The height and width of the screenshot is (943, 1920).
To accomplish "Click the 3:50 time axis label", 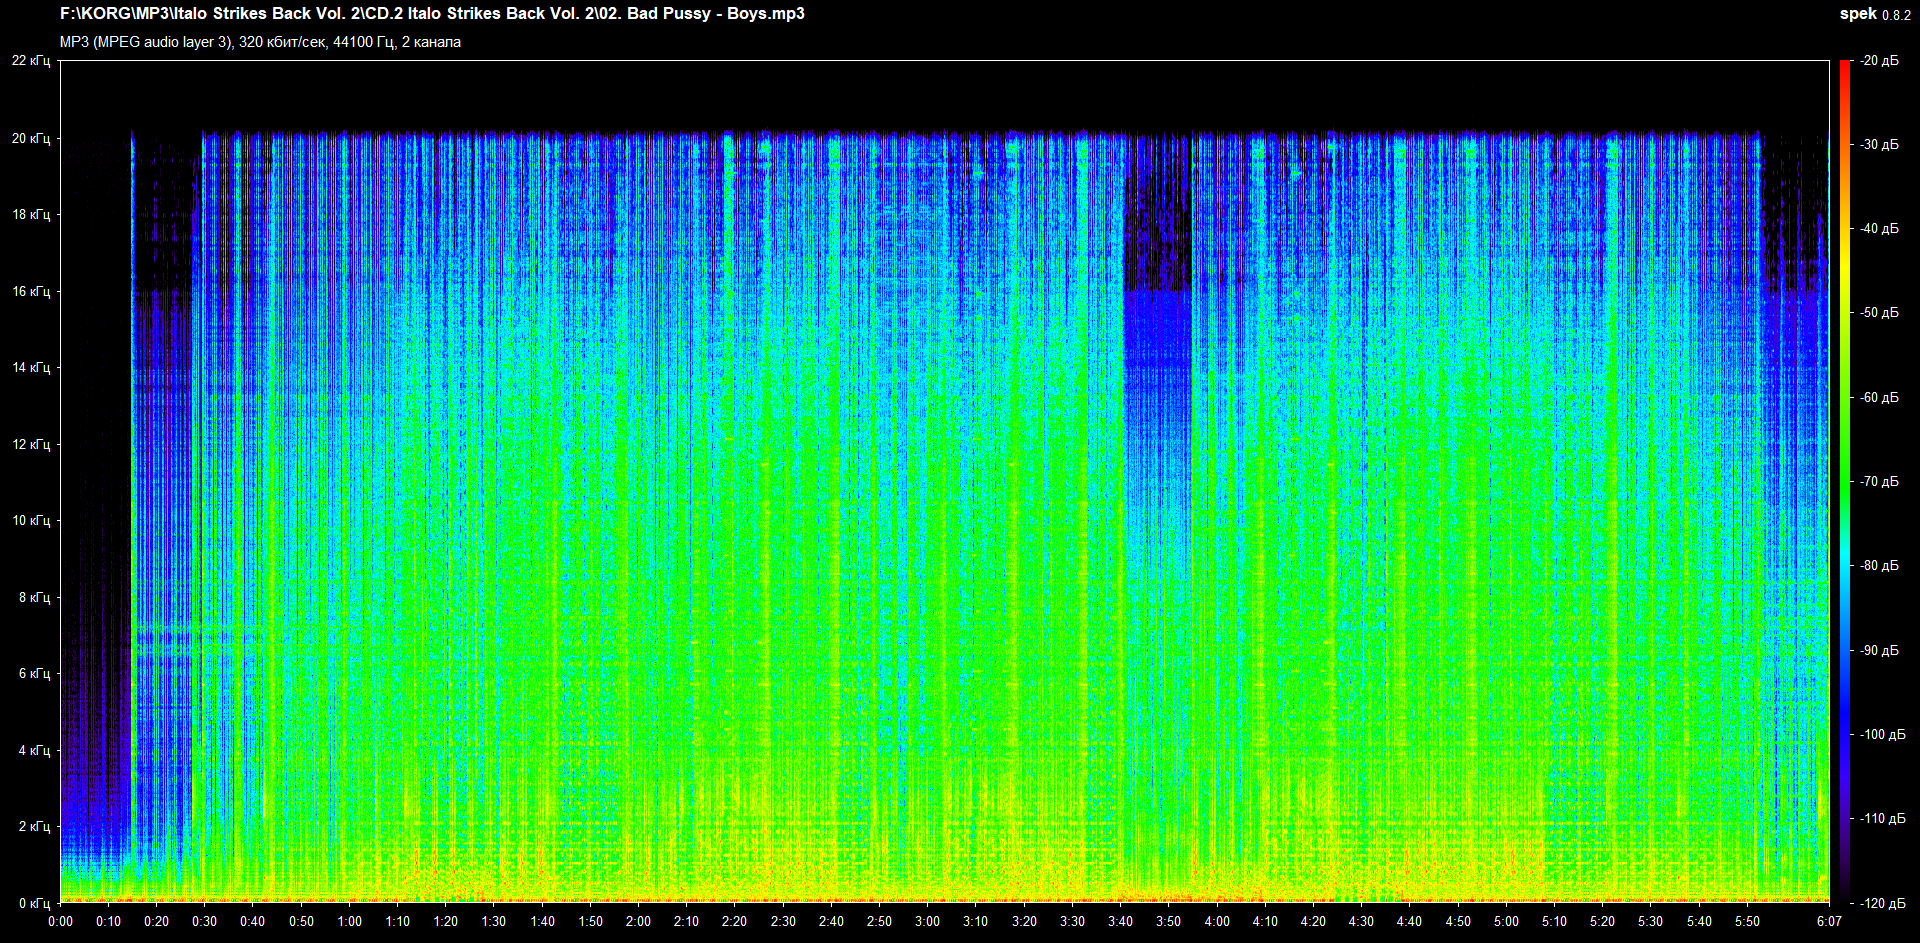I will pyautogui.click(x=1168, y=921).
